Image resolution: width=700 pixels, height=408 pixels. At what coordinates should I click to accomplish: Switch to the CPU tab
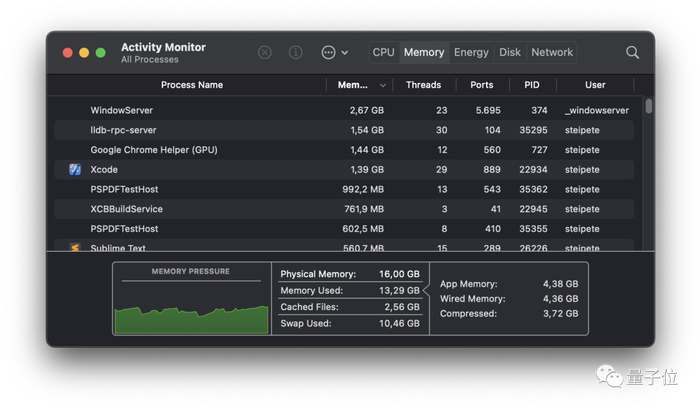(383, 52)
